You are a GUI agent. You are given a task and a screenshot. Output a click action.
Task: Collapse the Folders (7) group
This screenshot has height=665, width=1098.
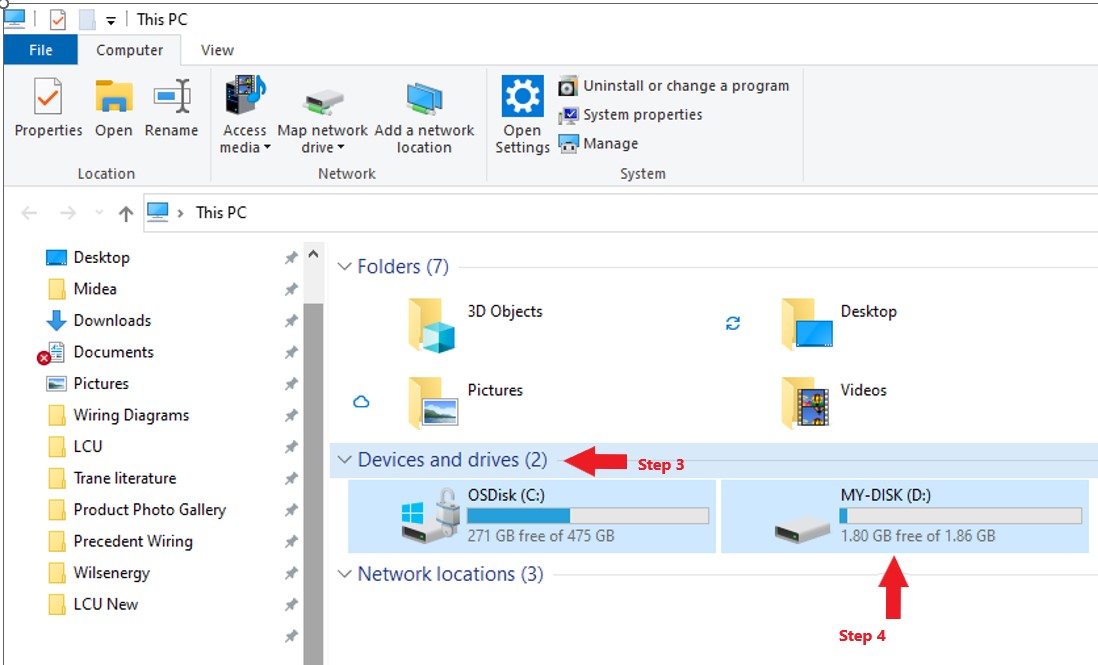(x=344, y=267)
